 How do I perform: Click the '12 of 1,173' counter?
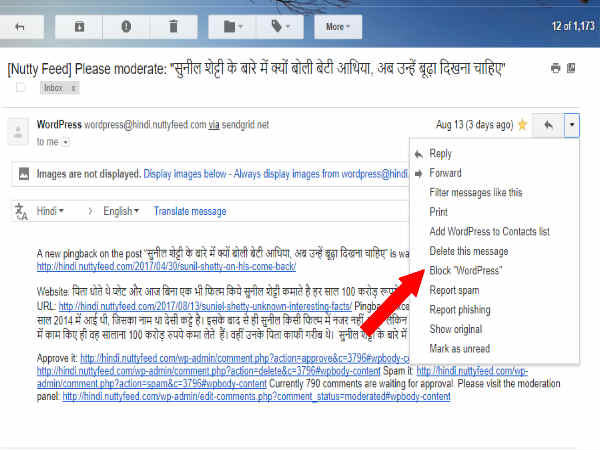(573, 26)
